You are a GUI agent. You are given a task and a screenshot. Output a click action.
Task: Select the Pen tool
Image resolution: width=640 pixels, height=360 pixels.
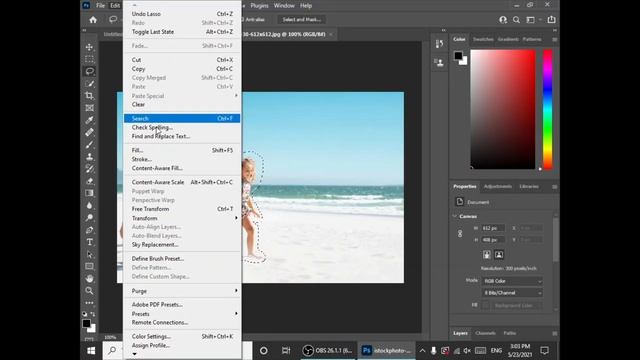[89, 230]
